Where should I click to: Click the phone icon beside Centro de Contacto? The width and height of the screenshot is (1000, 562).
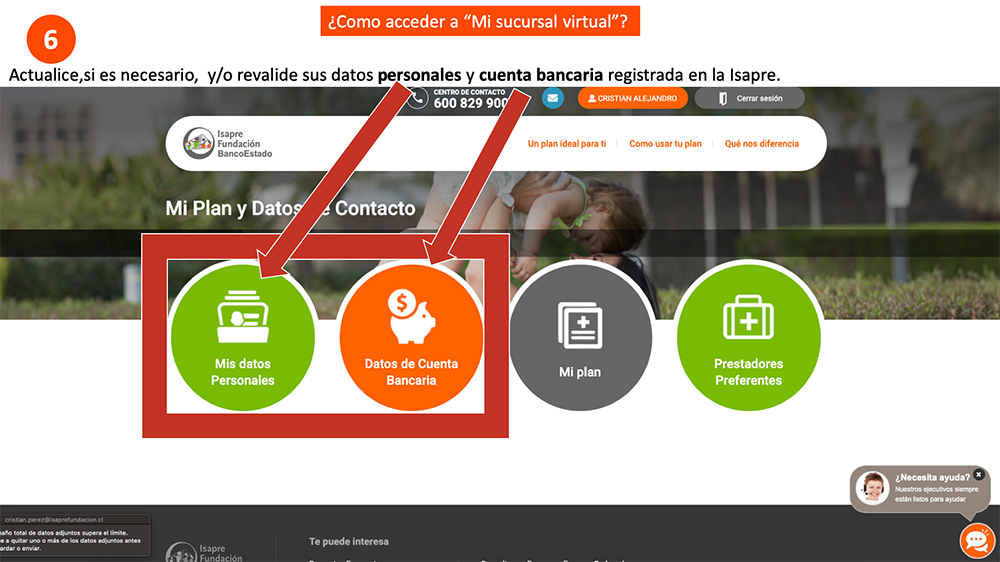(418, 98)
